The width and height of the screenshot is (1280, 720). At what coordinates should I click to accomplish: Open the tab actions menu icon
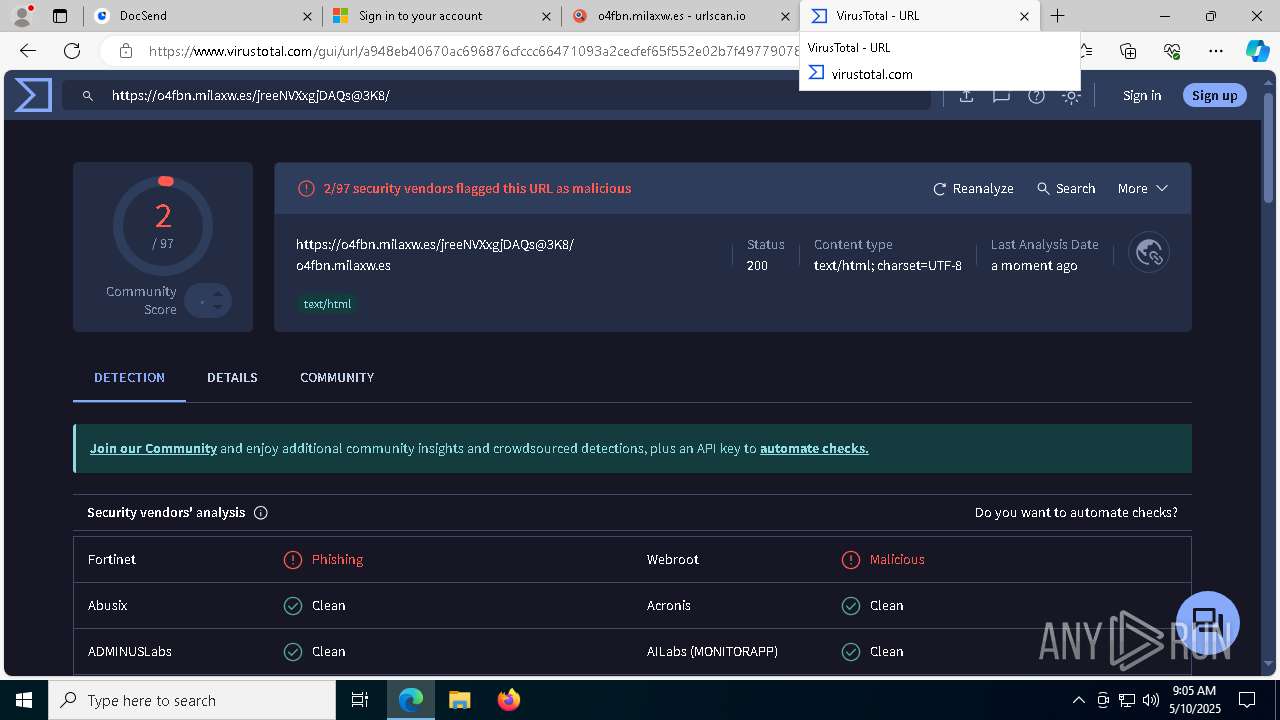coord(60,16)
